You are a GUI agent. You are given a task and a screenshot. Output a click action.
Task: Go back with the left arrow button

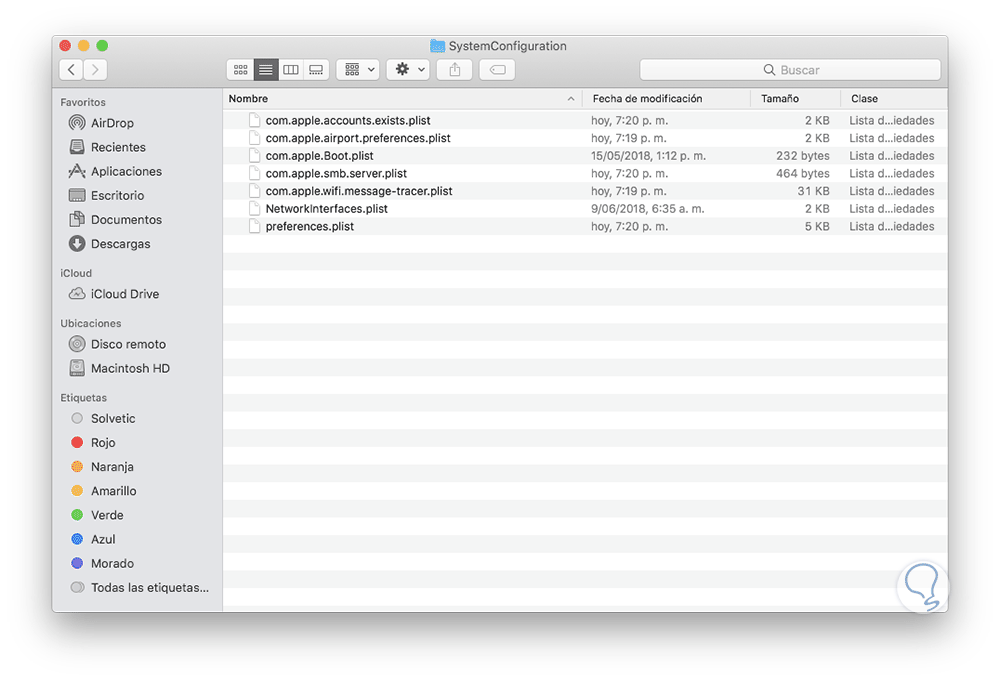[x=71, y=70]
